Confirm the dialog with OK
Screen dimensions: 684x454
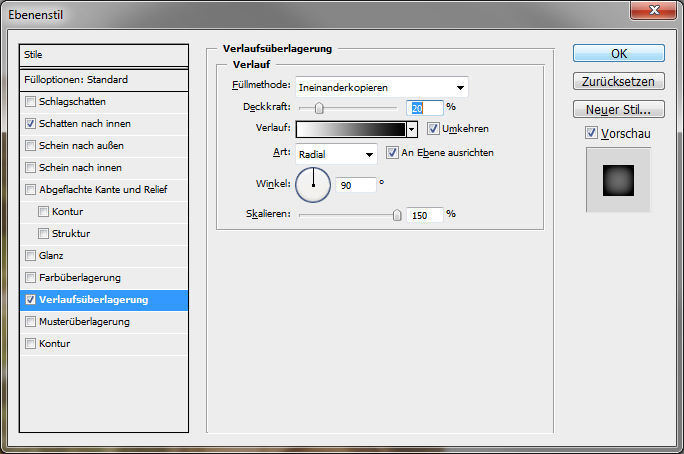point(618,53)
